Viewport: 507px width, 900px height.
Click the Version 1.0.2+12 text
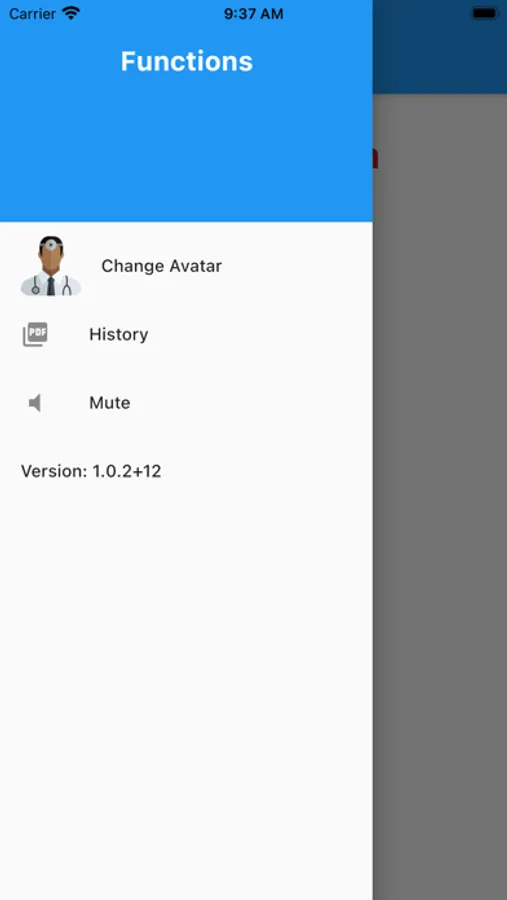[91, 471]
